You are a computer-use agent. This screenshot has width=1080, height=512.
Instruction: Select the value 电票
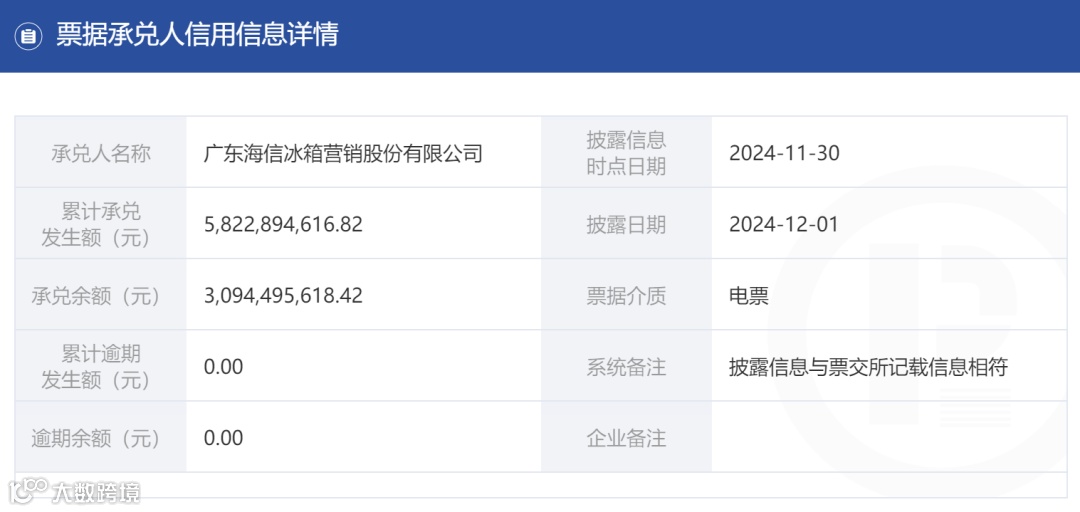click(749, 296)
